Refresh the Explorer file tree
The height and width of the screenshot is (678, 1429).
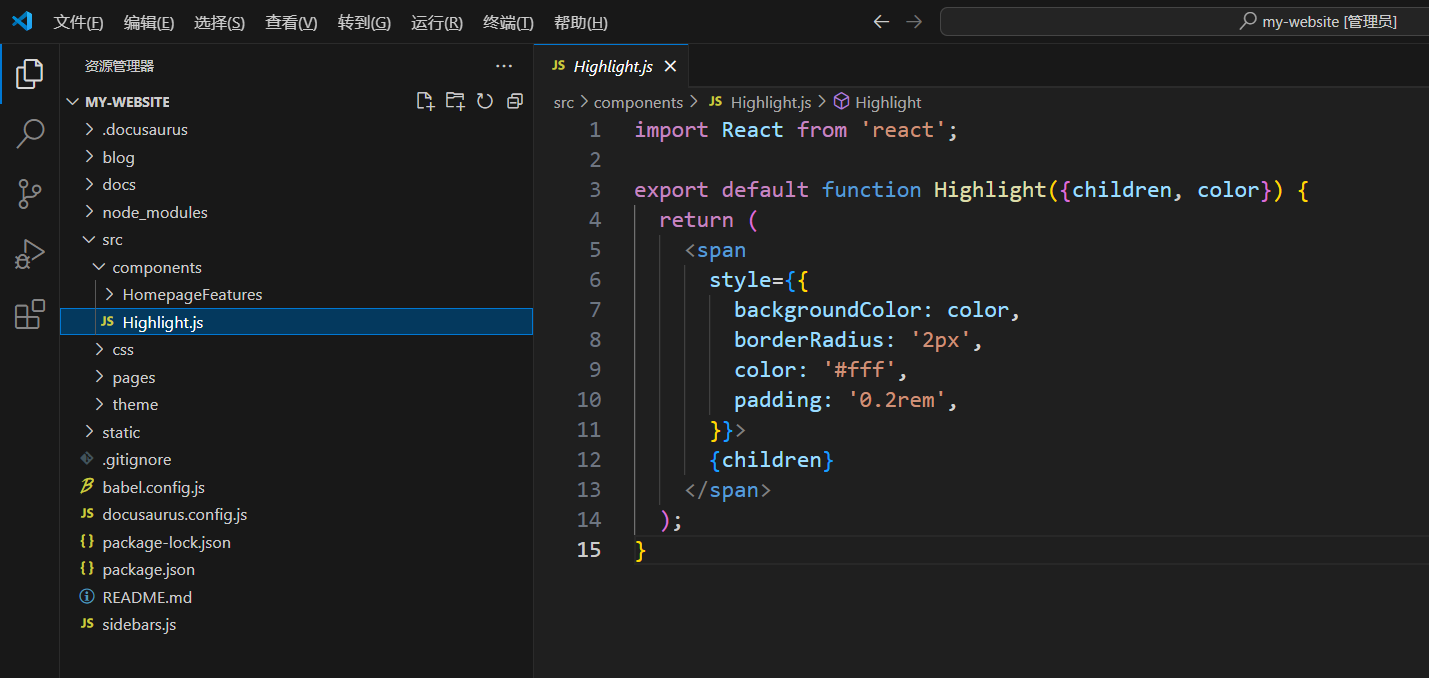(485, 101)
